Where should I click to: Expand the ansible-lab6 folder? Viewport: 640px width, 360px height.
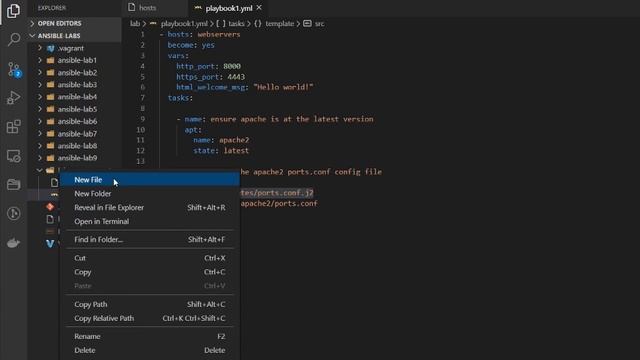click(74, 121)
